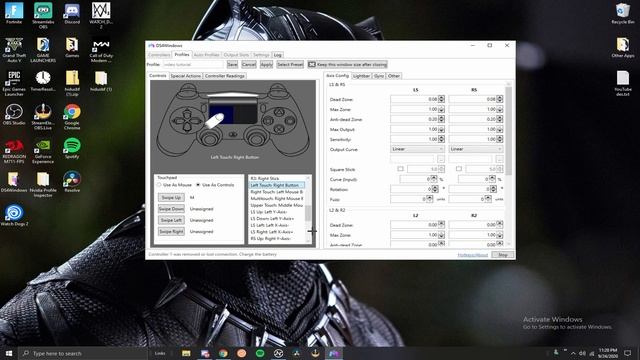
Task: Open Controller Readings tab
Action: [x=224, y=76]
